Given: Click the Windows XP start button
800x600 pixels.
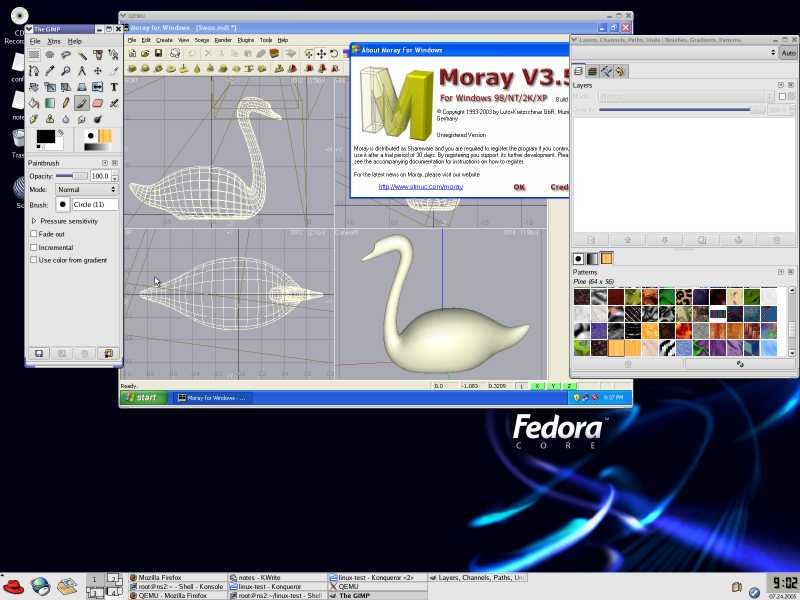Looking at the screenshot, I should click(142, 397).
